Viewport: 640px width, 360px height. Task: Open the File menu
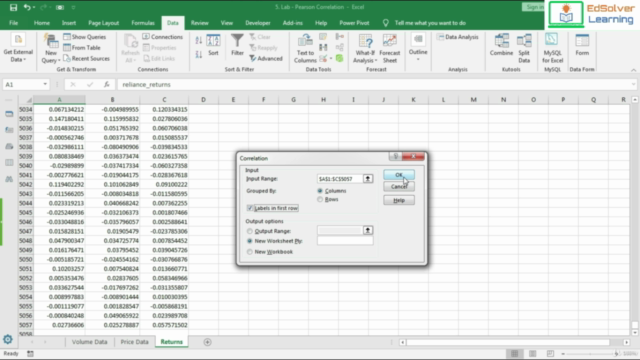point(13,23)
